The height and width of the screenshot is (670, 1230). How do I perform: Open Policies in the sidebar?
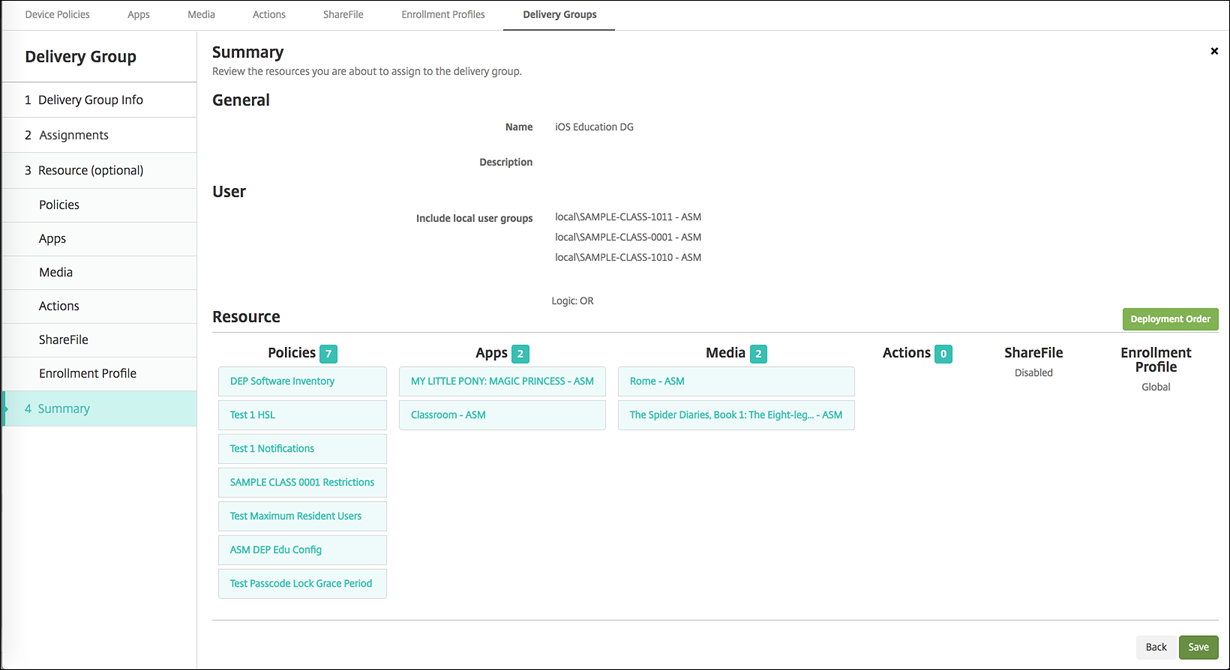tap(99, 205)
